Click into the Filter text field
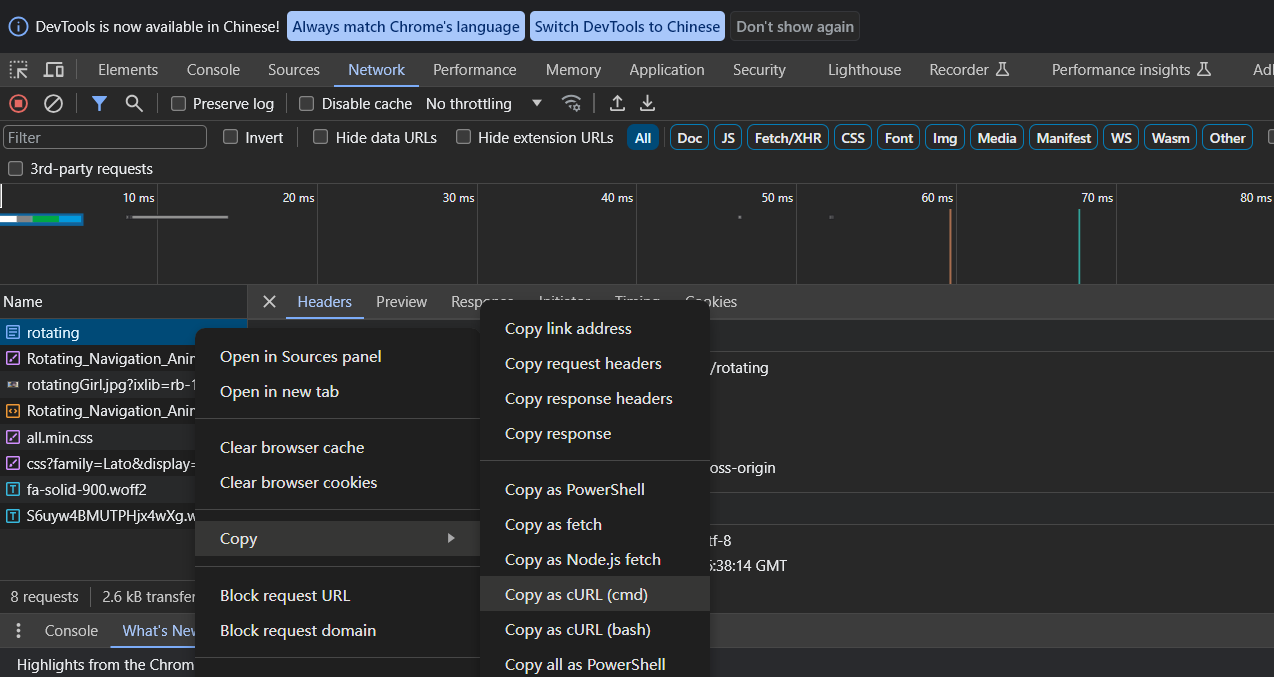 pos(105,137)
